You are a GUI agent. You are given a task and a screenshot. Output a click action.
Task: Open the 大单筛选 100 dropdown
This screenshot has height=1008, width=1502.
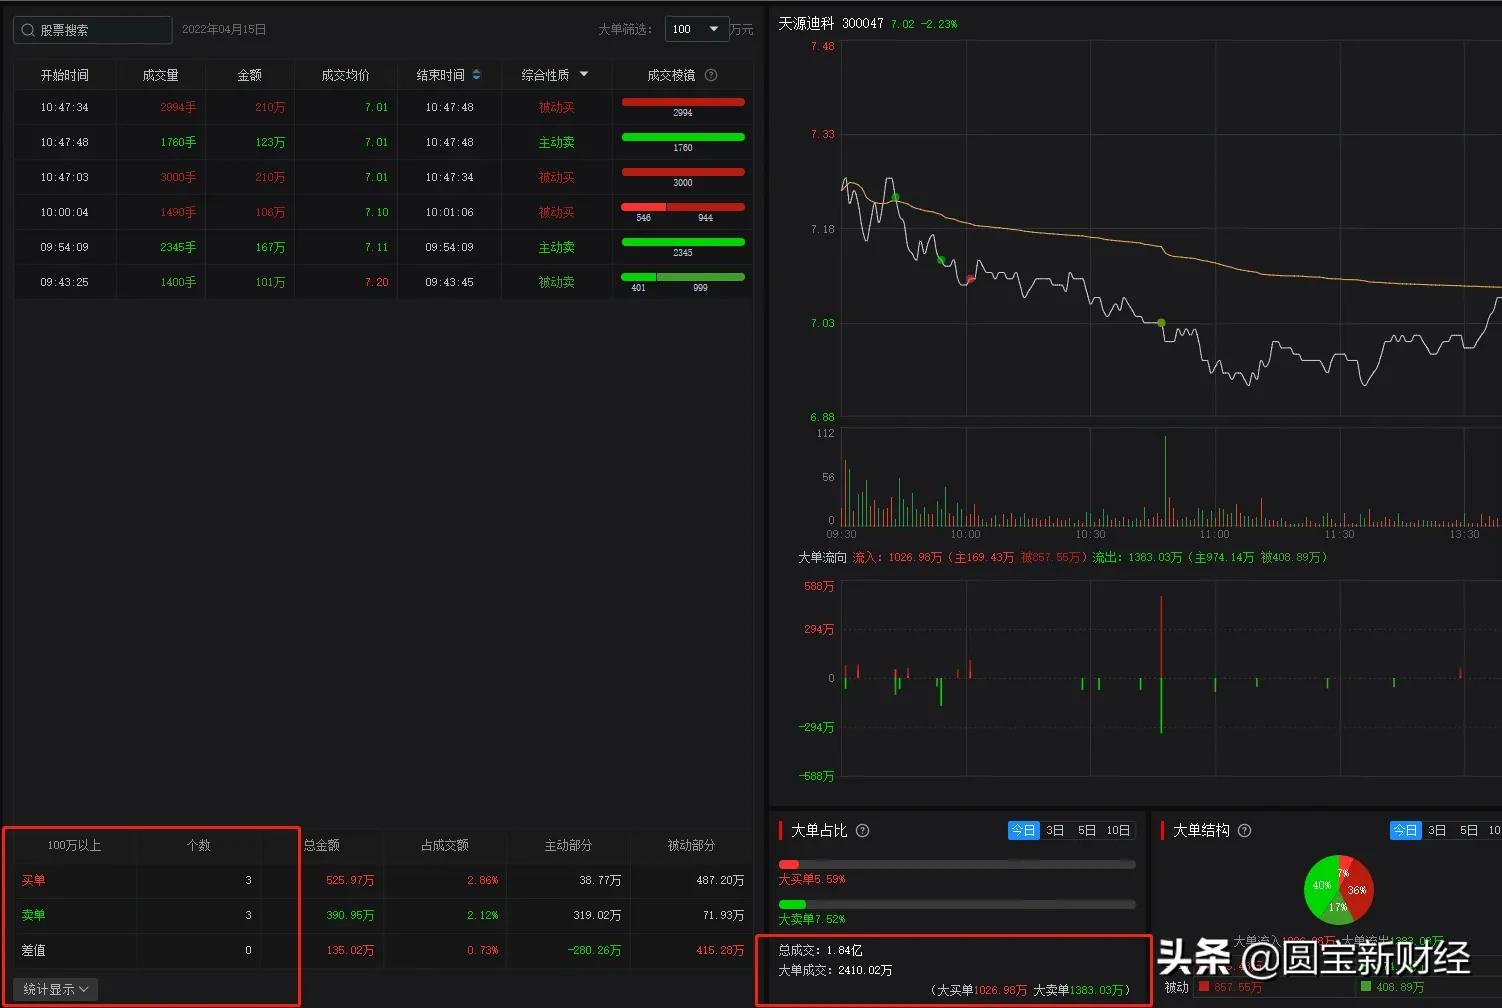point(696,29)
